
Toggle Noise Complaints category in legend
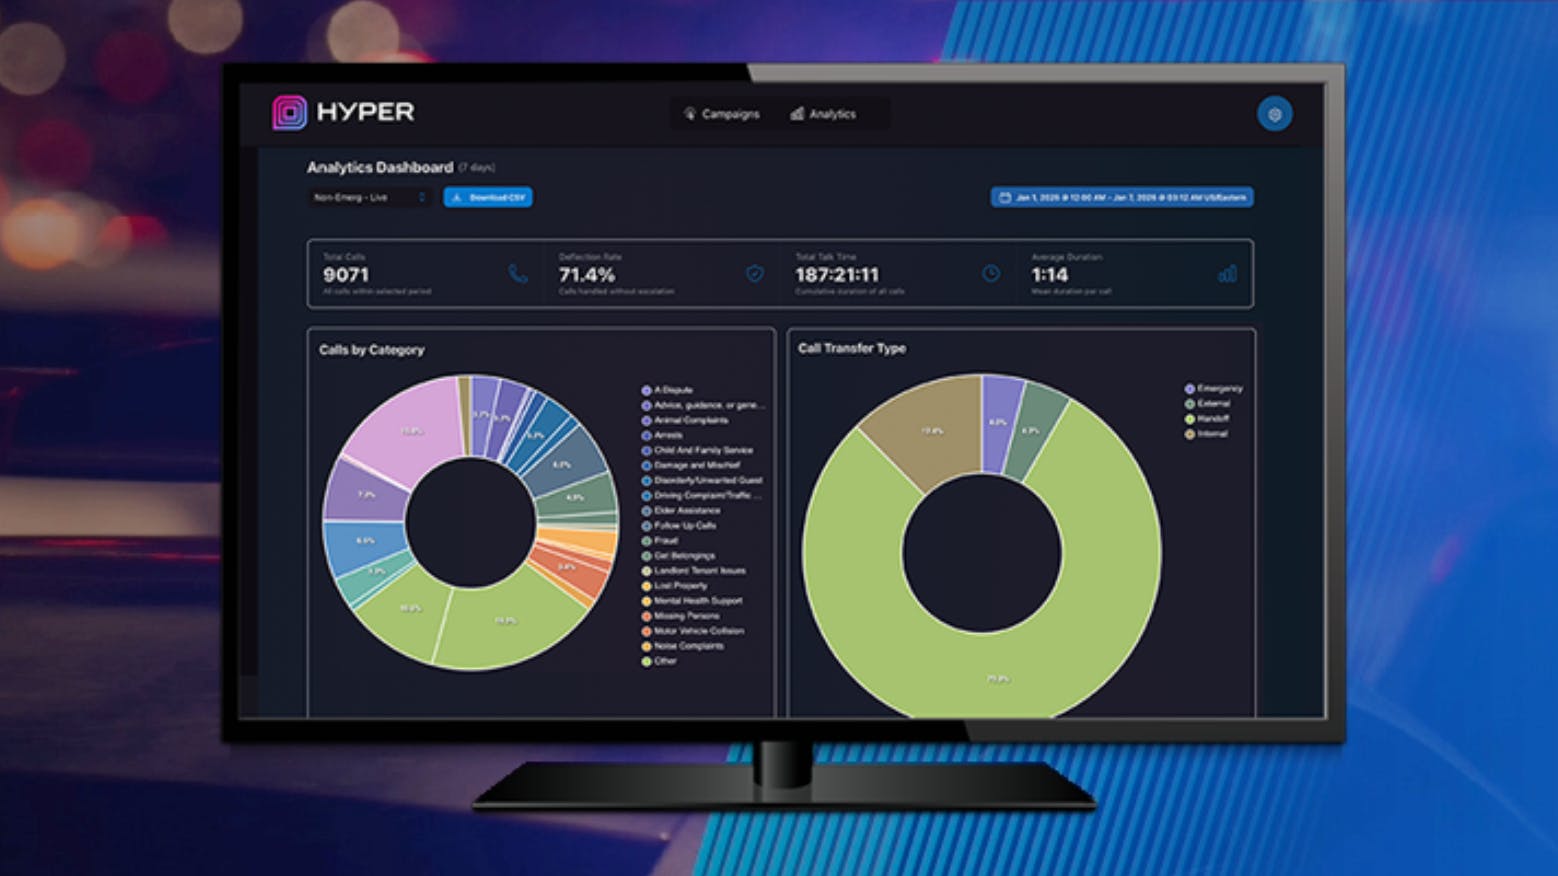[x=688, y=646]
